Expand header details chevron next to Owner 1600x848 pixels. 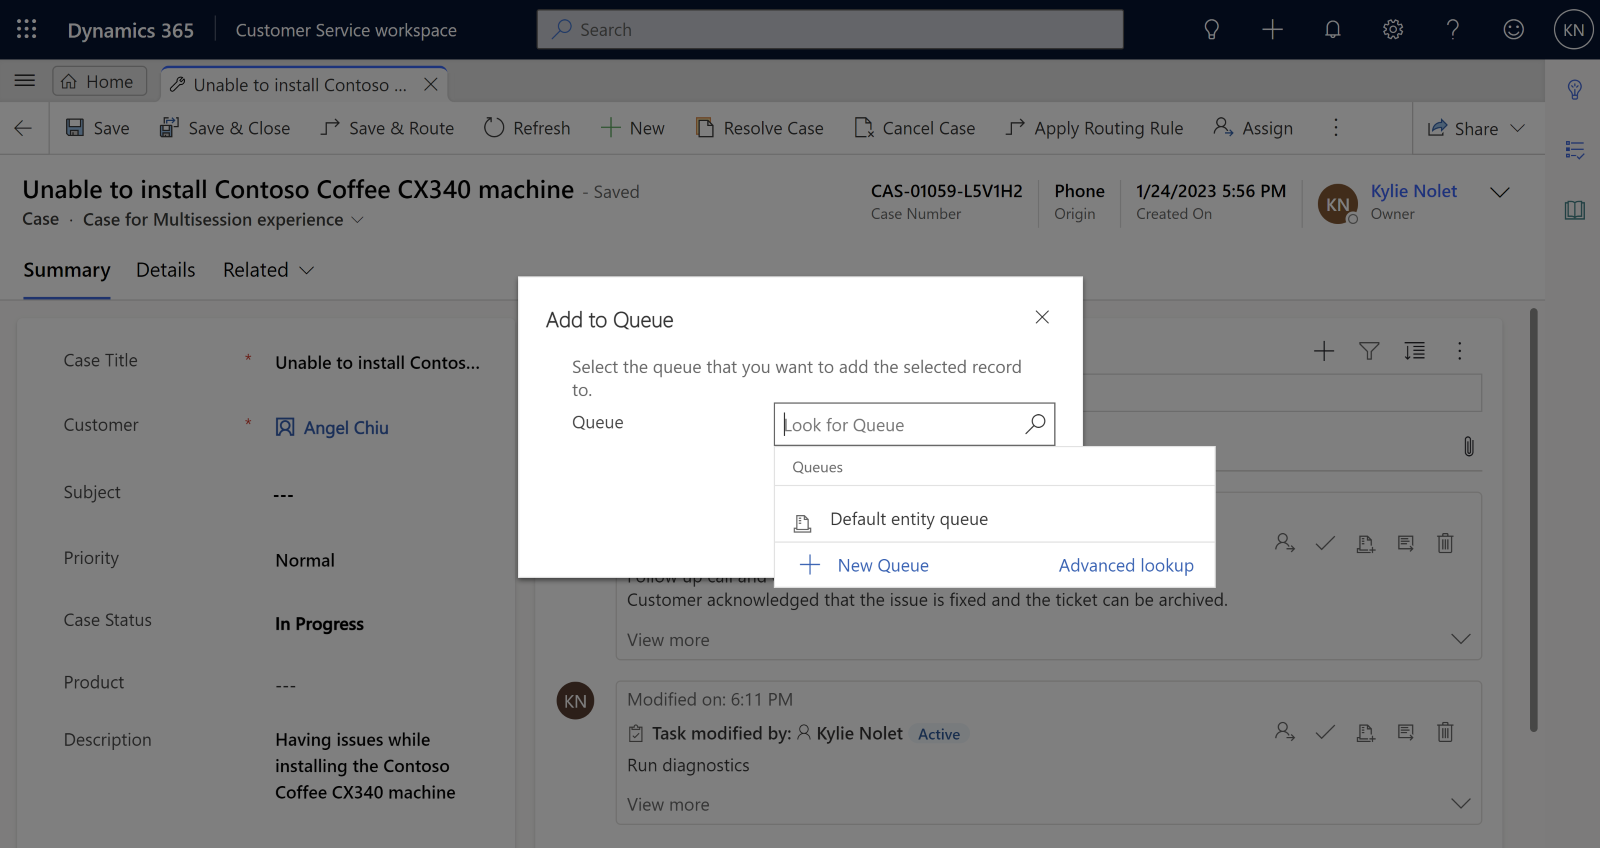click(x=1499, y=192)
